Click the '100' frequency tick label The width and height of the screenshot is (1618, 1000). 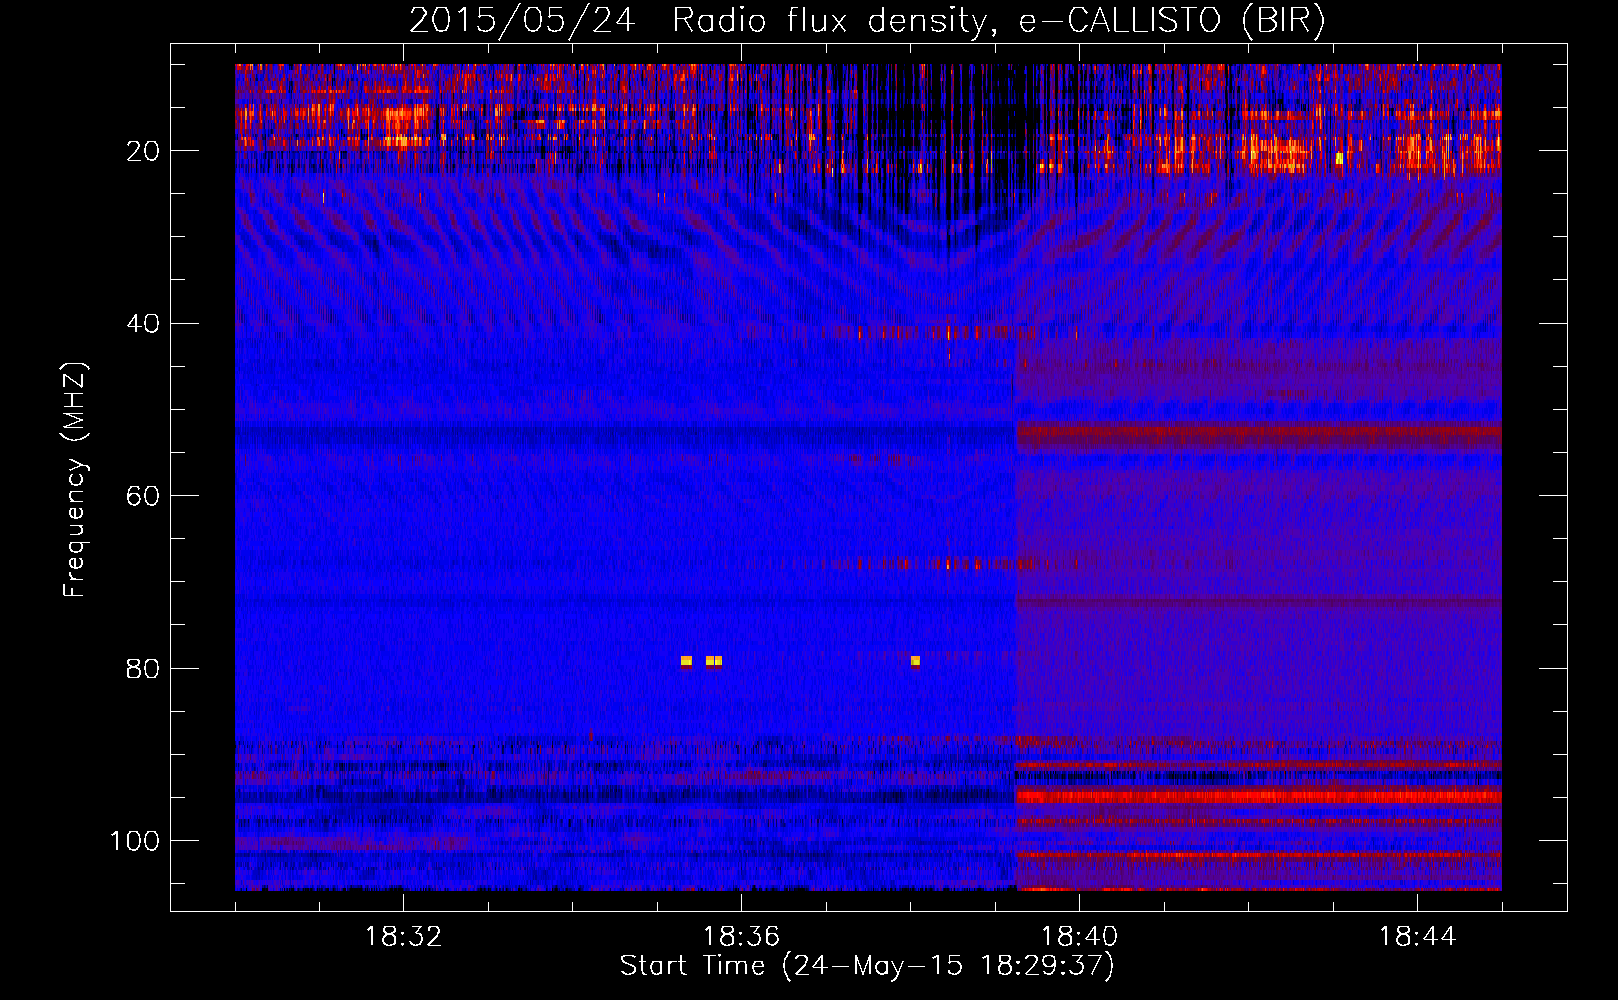coord(135,841)
